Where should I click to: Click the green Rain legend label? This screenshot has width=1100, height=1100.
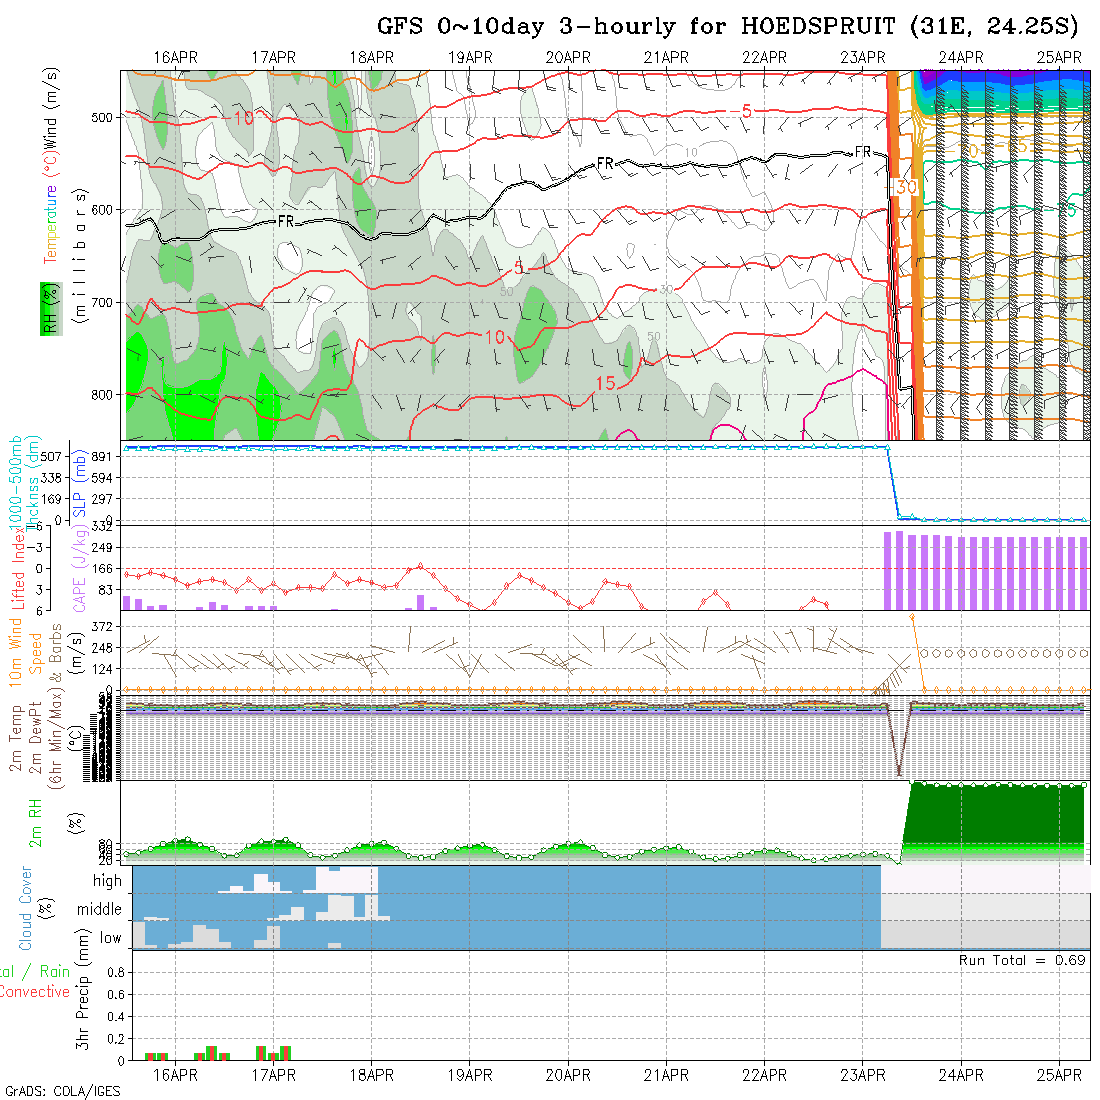pyautogui.click(x=55, y=972)
